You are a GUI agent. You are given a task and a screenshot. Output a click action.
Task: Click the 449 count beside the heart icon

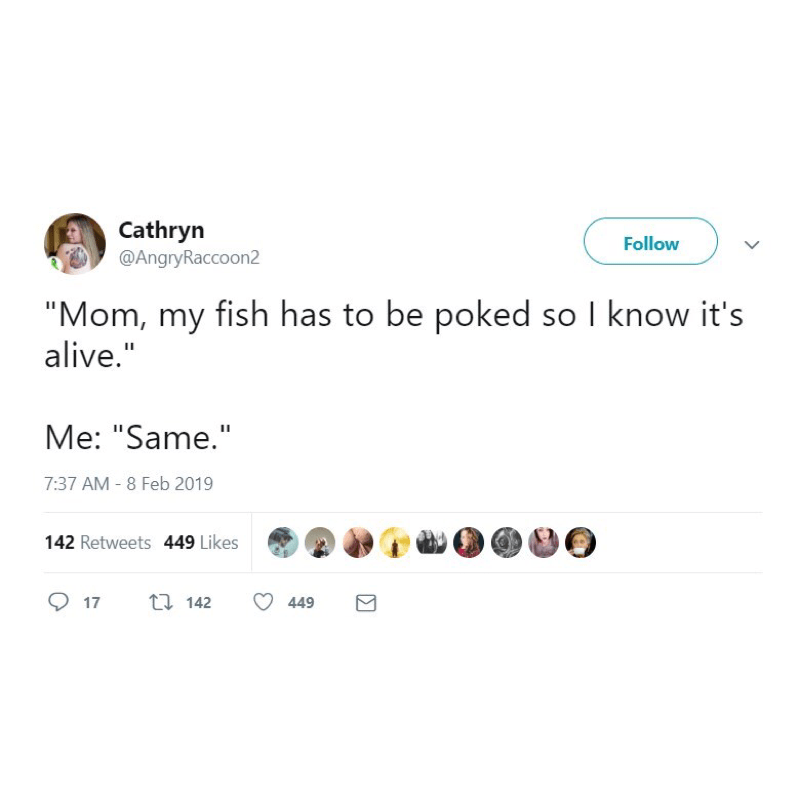click(x=301, y=602)
